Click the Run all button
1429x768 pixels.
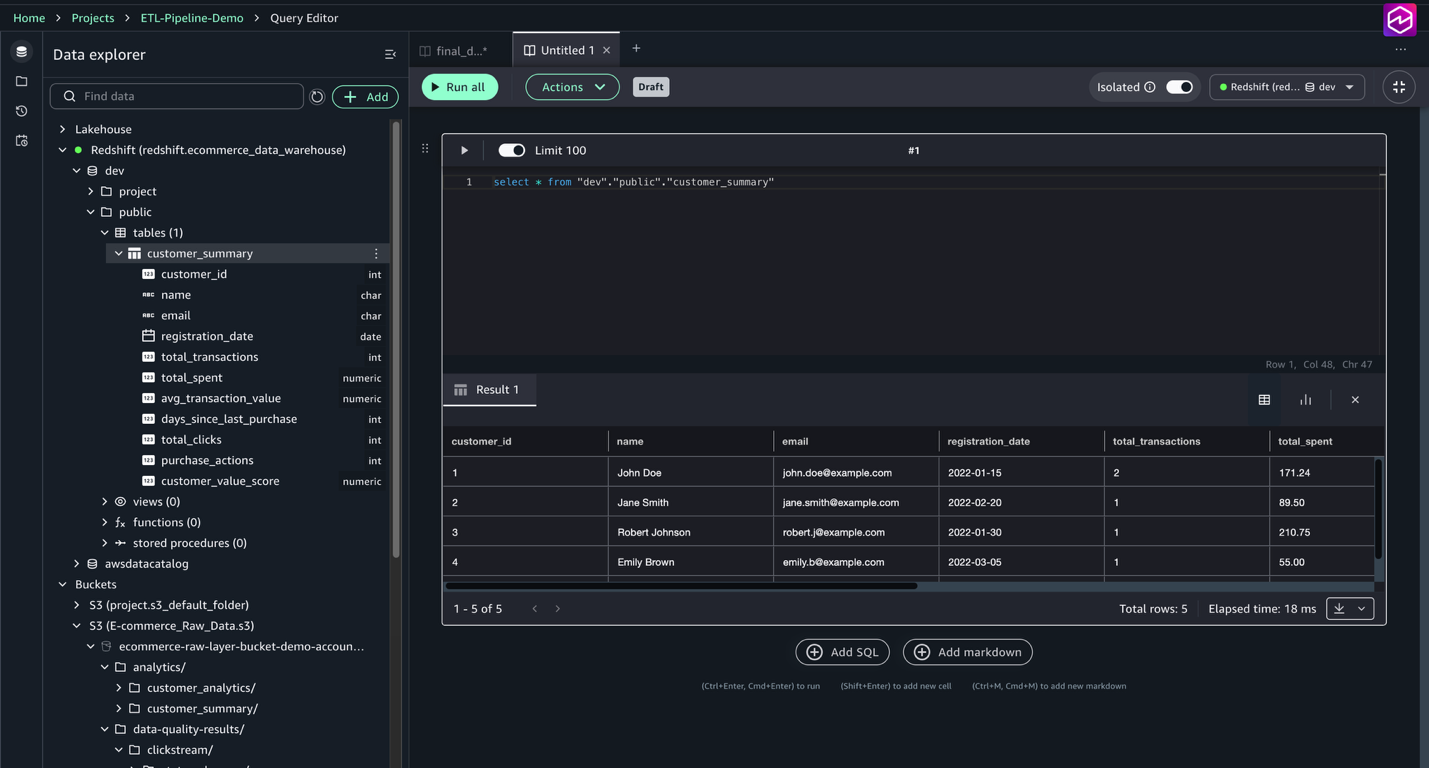tap(459, 87)
